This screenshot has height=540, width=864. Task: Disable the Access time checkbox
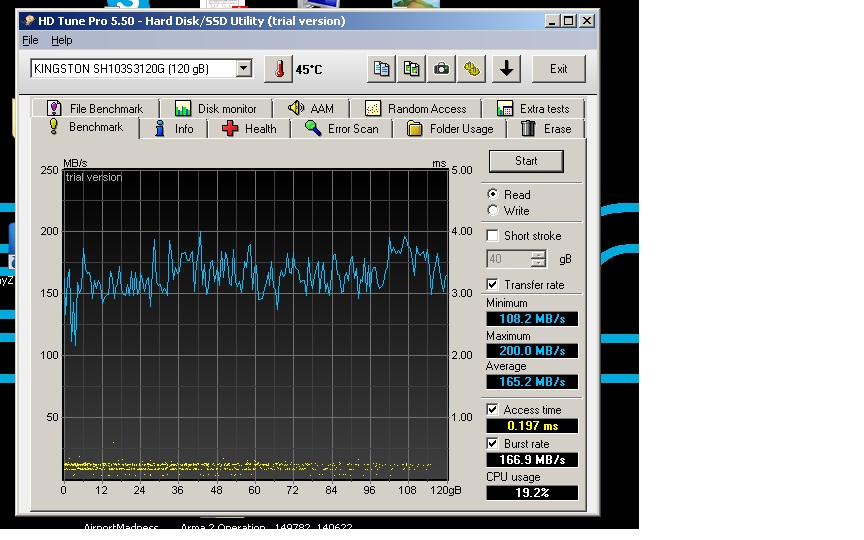click(x=492, y=410)
